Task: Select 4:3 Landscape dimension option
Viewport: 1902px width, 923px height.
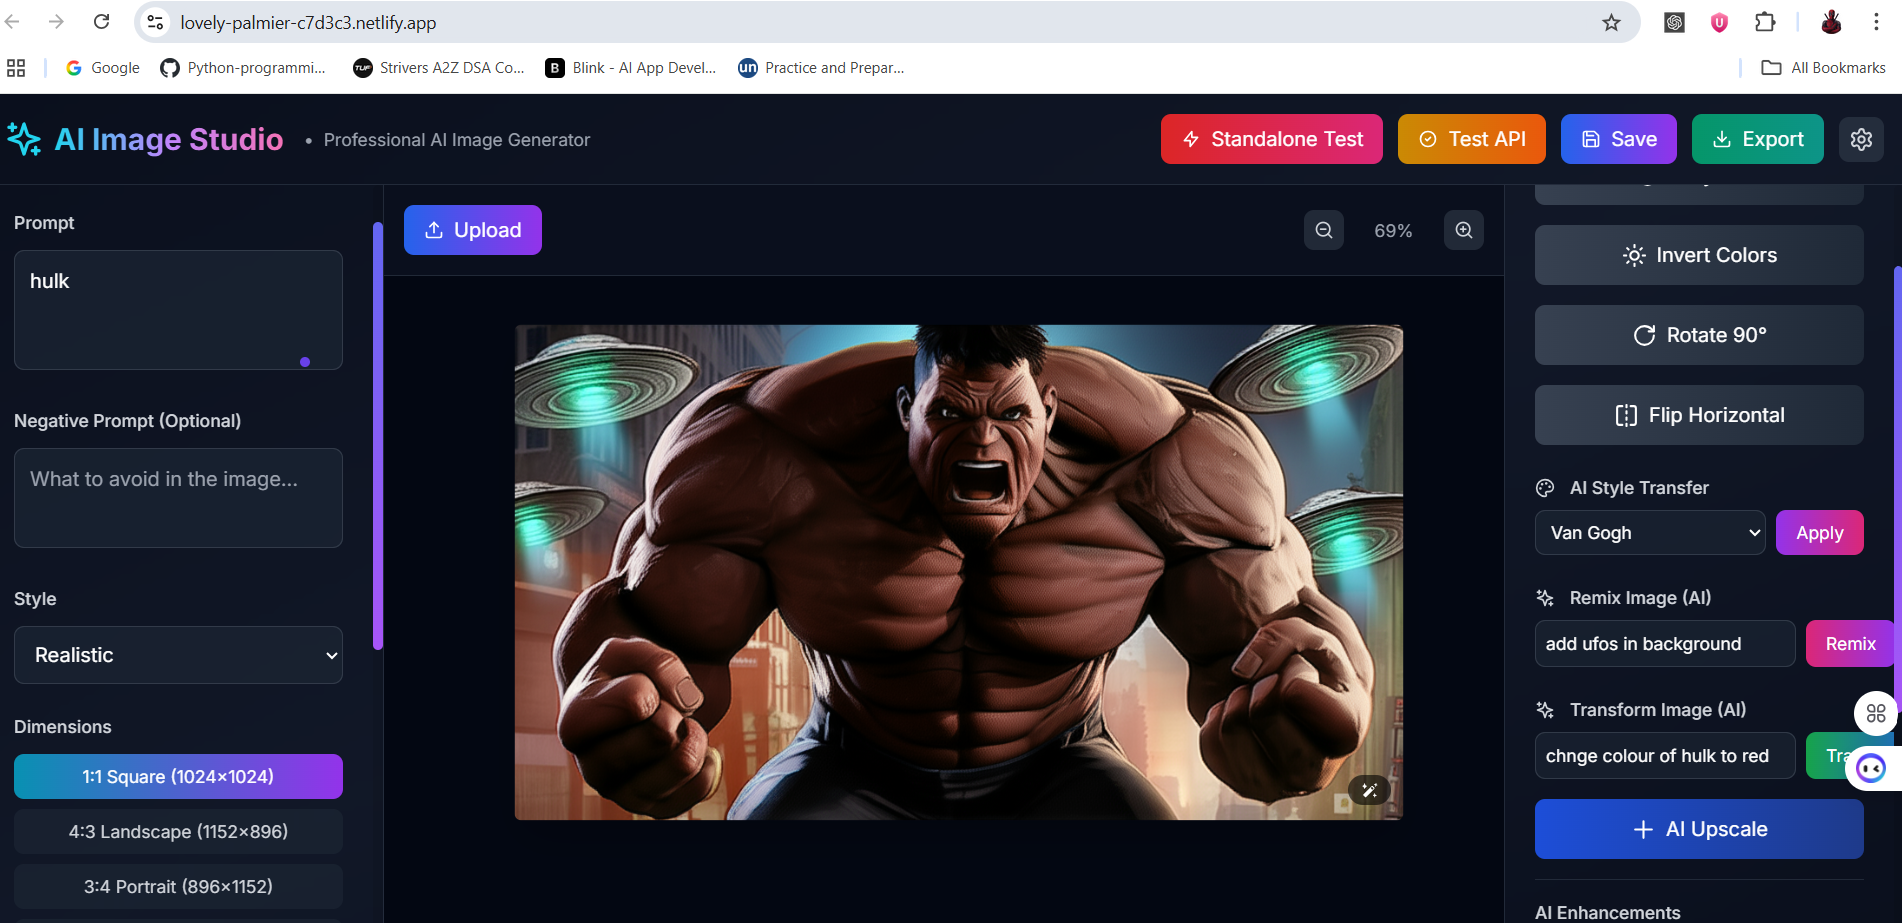Action: click(x=178, y=832)
